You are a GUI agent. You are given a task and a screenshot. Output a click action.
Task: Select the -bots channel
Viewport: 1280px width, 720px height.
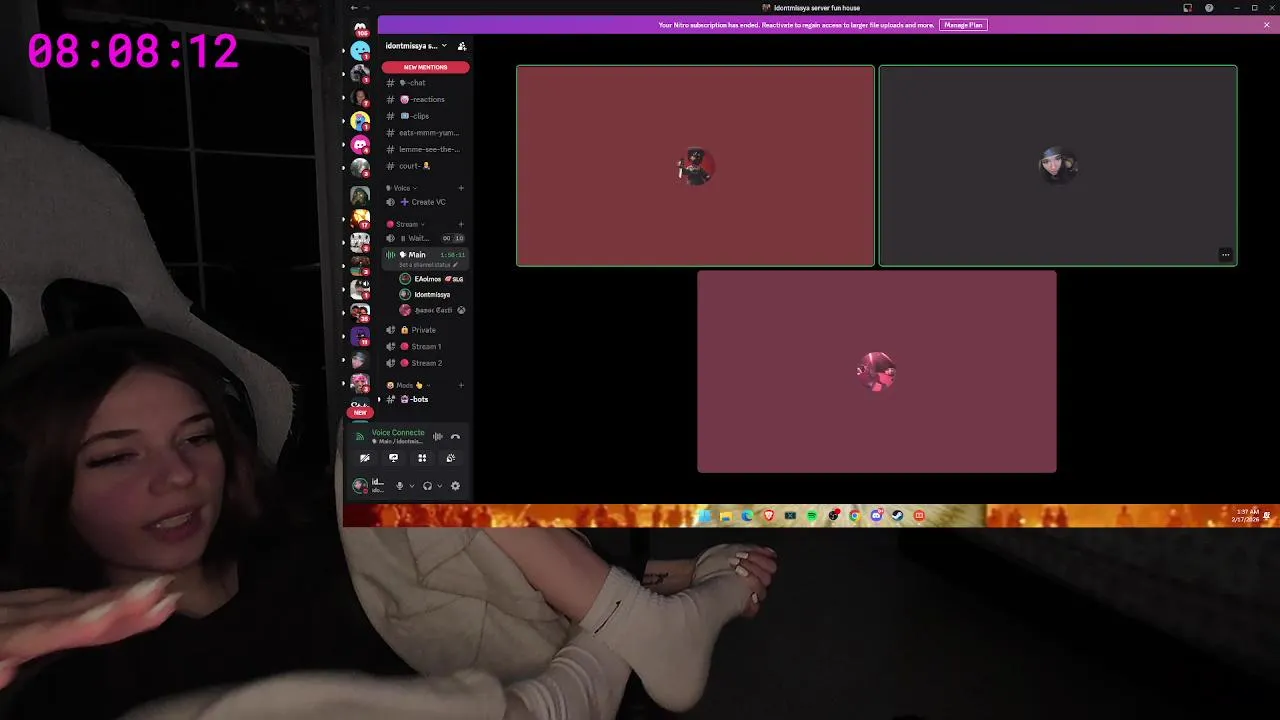tap(425, 399)
